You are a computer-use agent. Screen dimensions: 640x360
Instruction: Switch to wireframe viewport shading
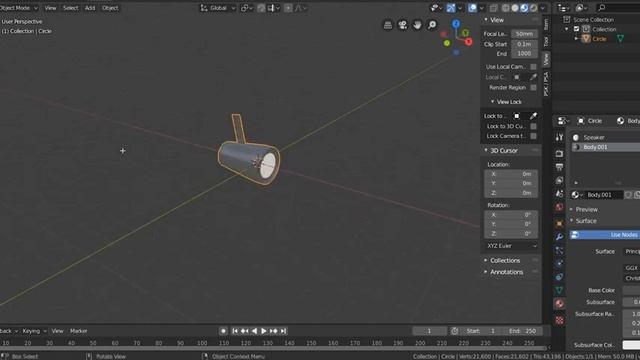click(x=506, y=8)
